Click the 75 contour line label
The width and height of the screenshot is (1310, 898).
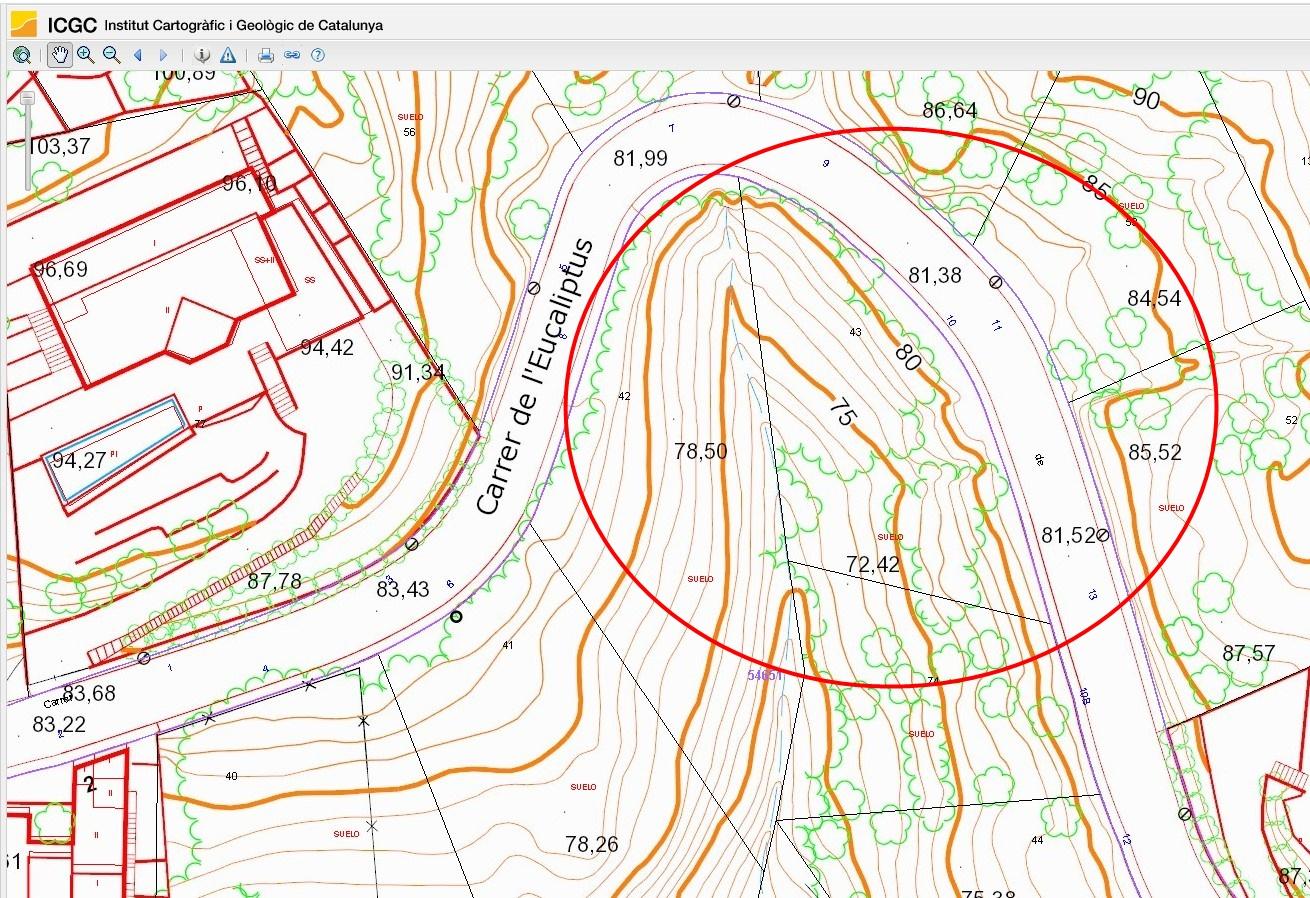[840, 412]
